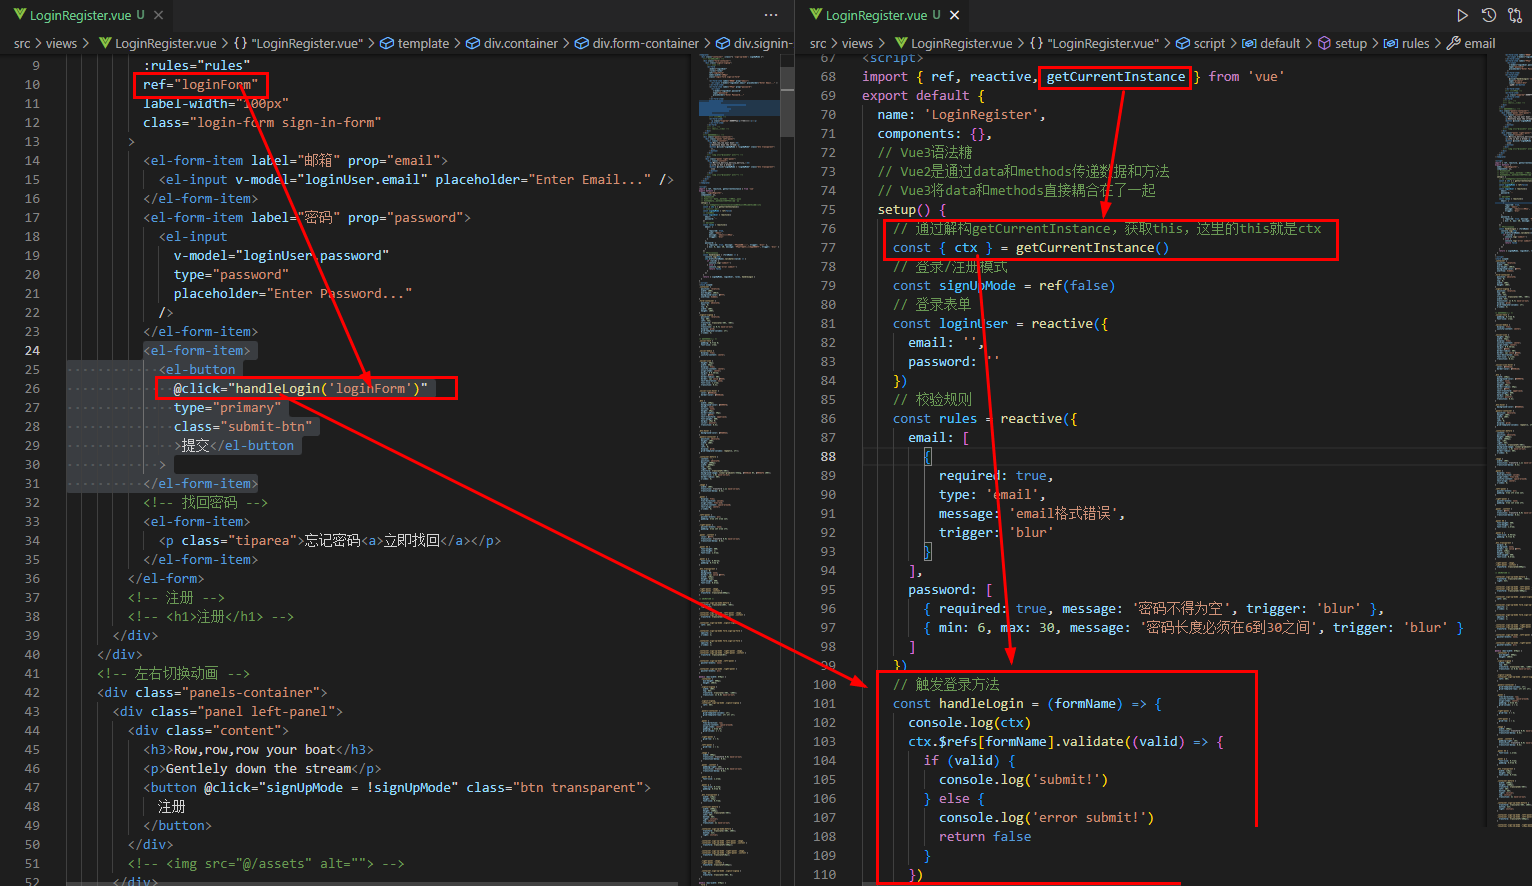Click 'components: {},' line
Image resolution: width=1532 pixels, height=886 pixels.
click(x=935, y=133)
